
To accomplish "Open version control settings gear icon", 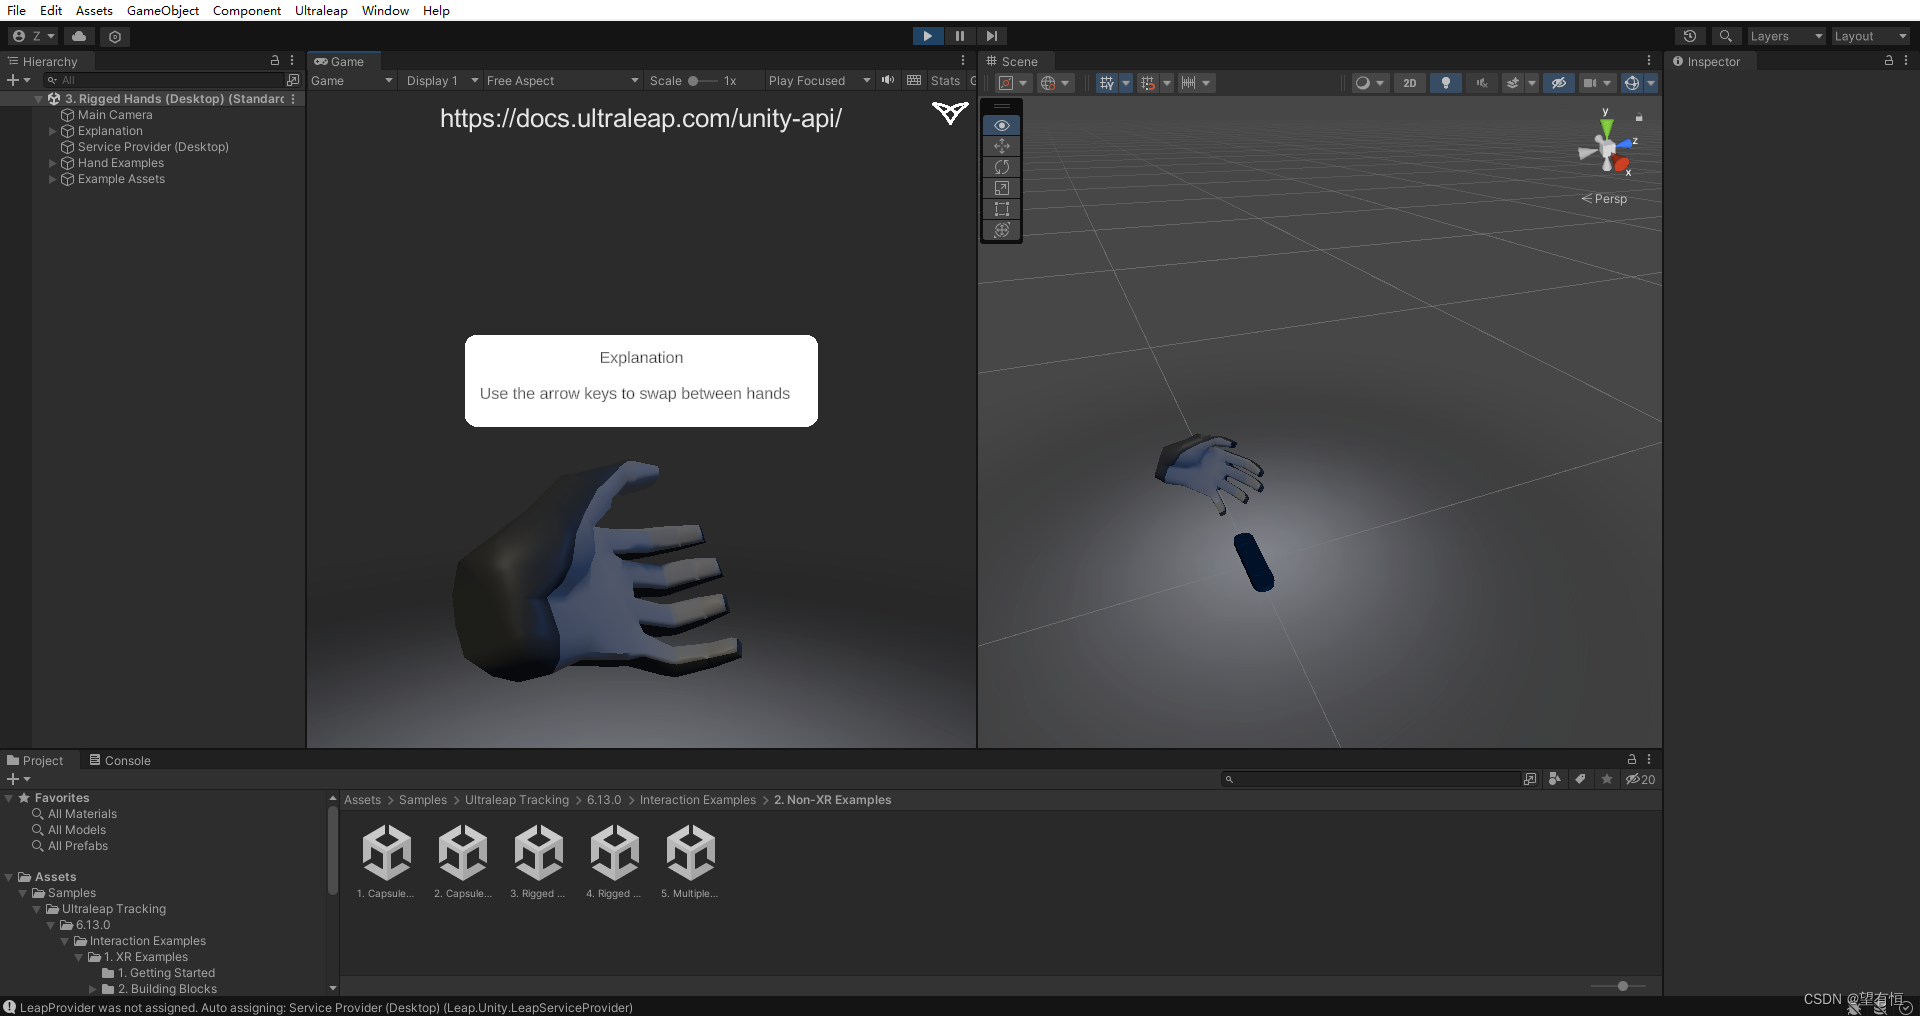I will [x=115, y=36].
